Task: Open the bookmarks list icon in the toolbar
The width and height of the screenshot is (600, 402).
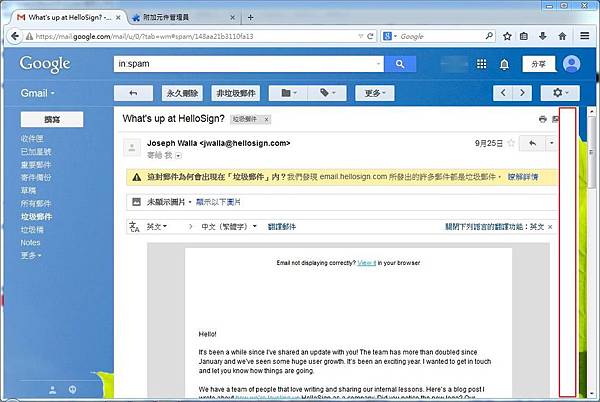Action: [524, 36]
